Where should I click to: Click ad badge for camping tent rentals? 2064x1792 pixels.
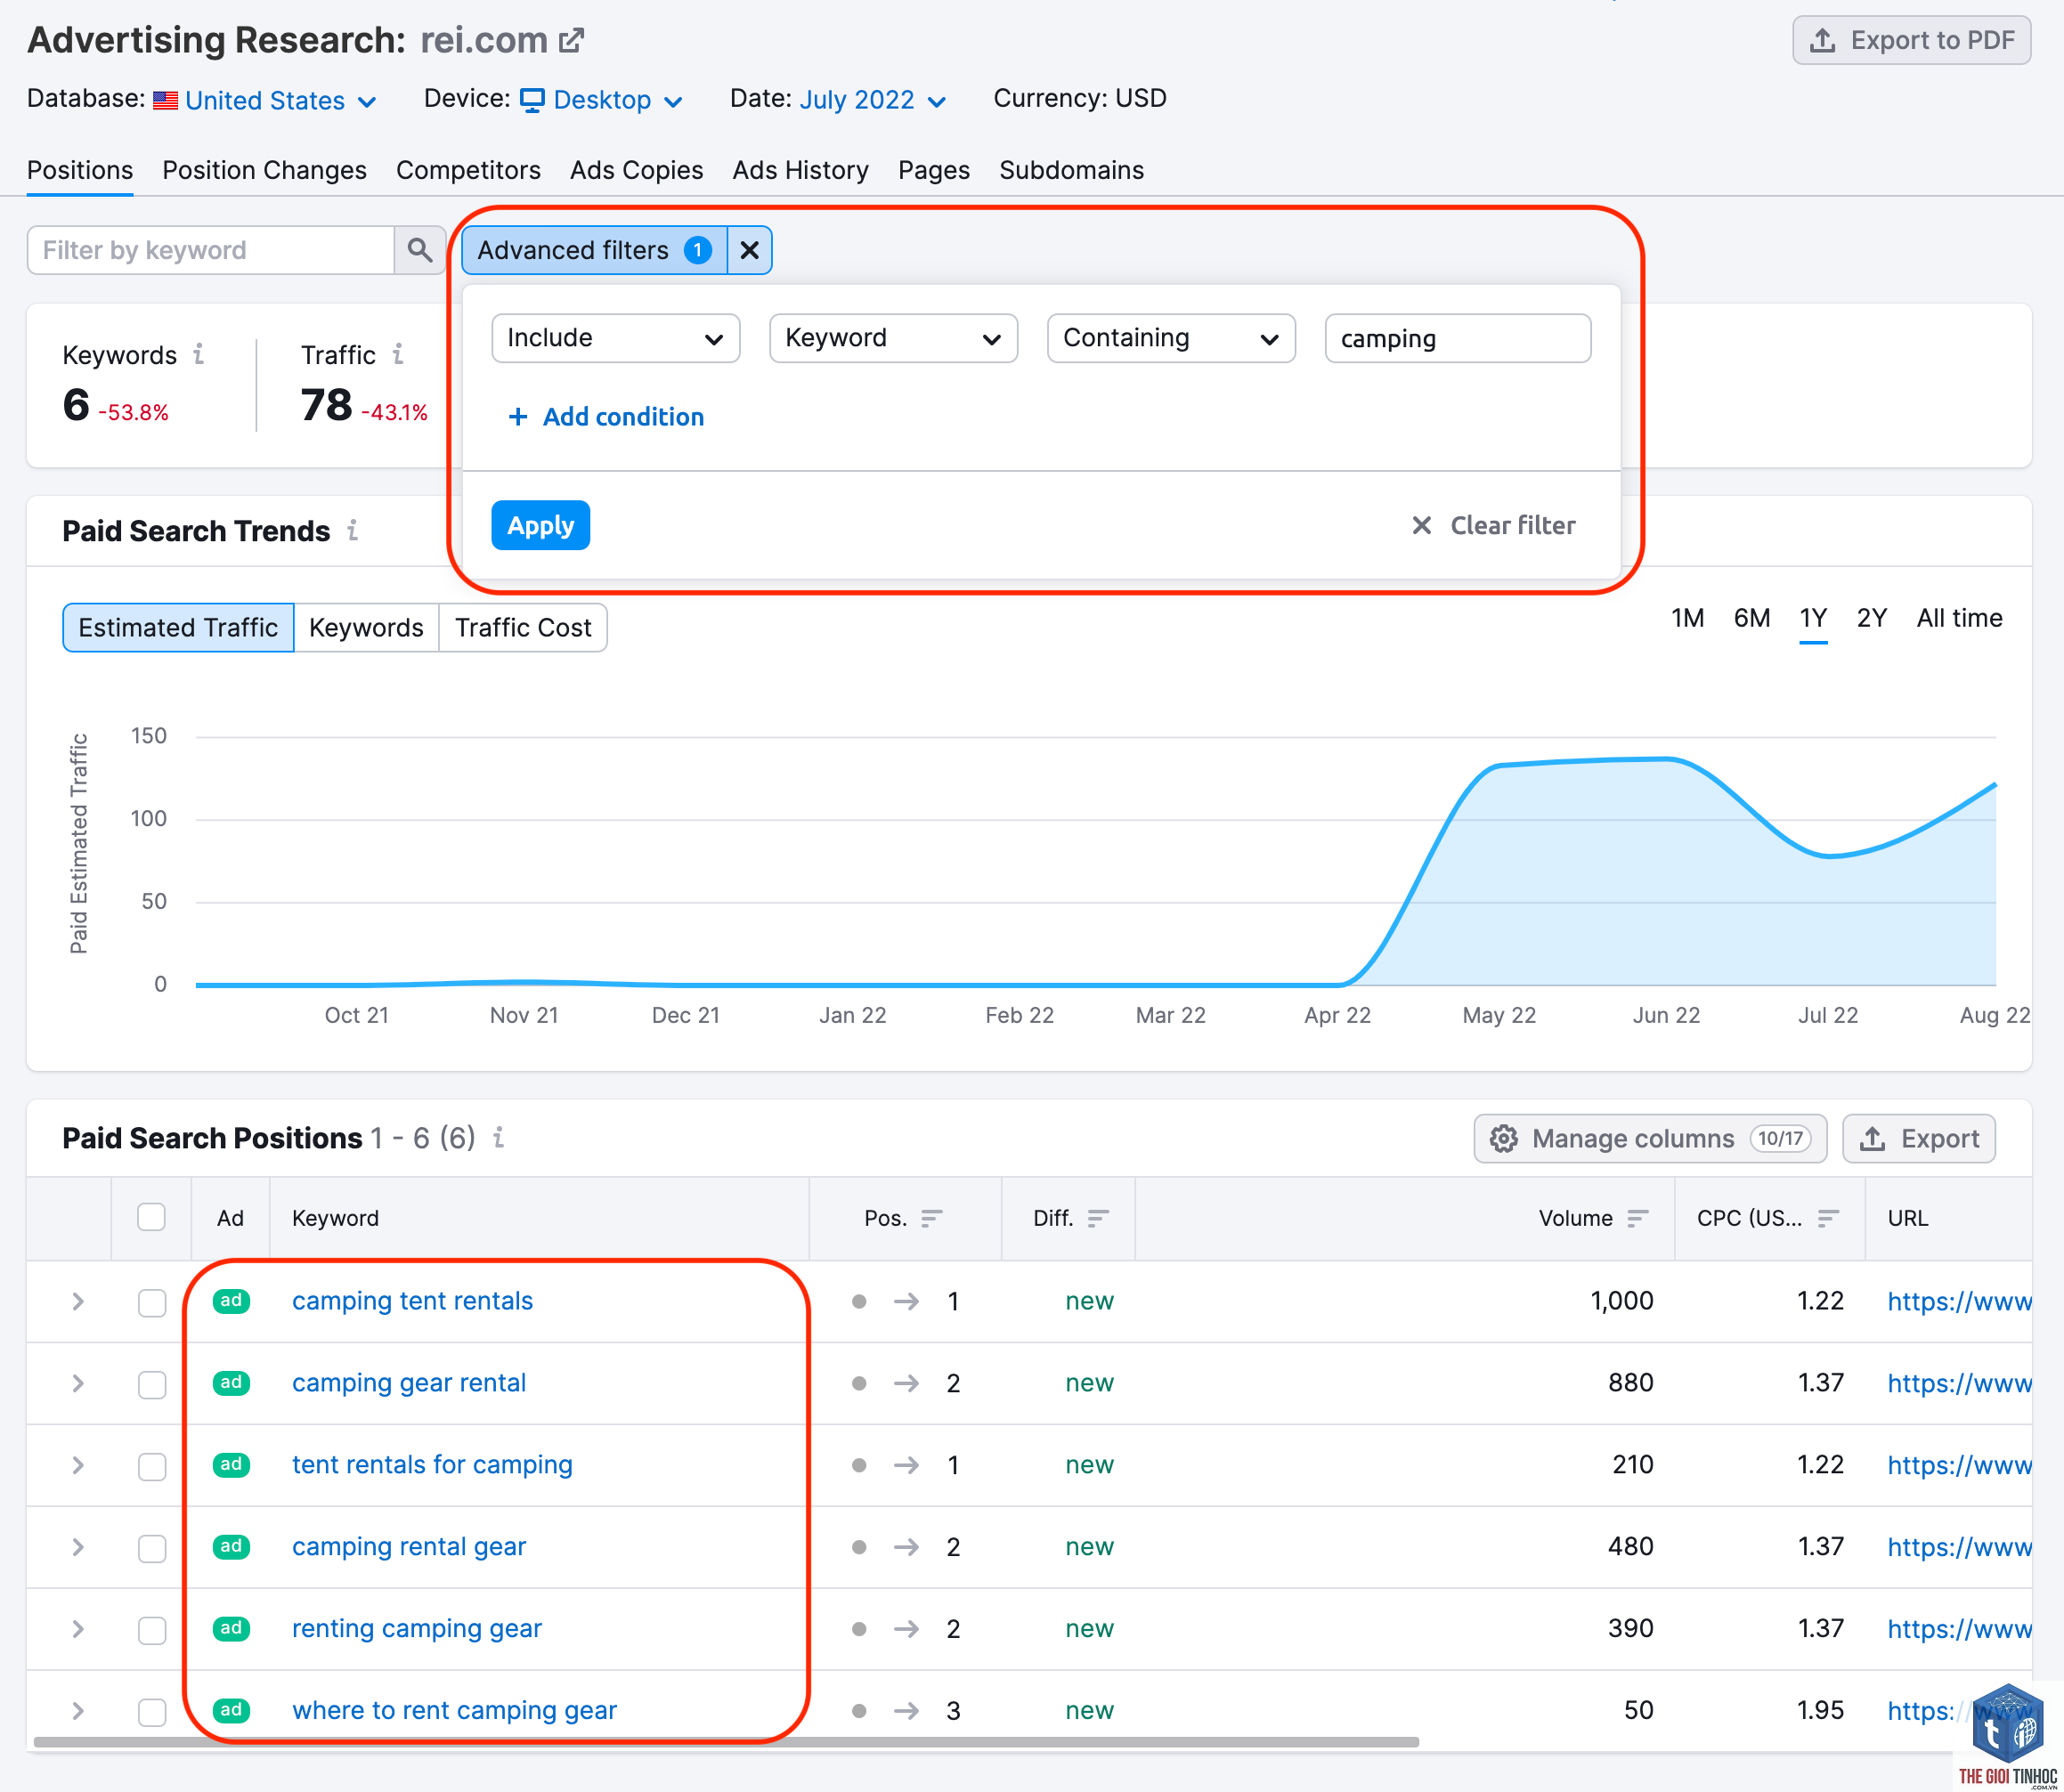(x=231, y=1300)
